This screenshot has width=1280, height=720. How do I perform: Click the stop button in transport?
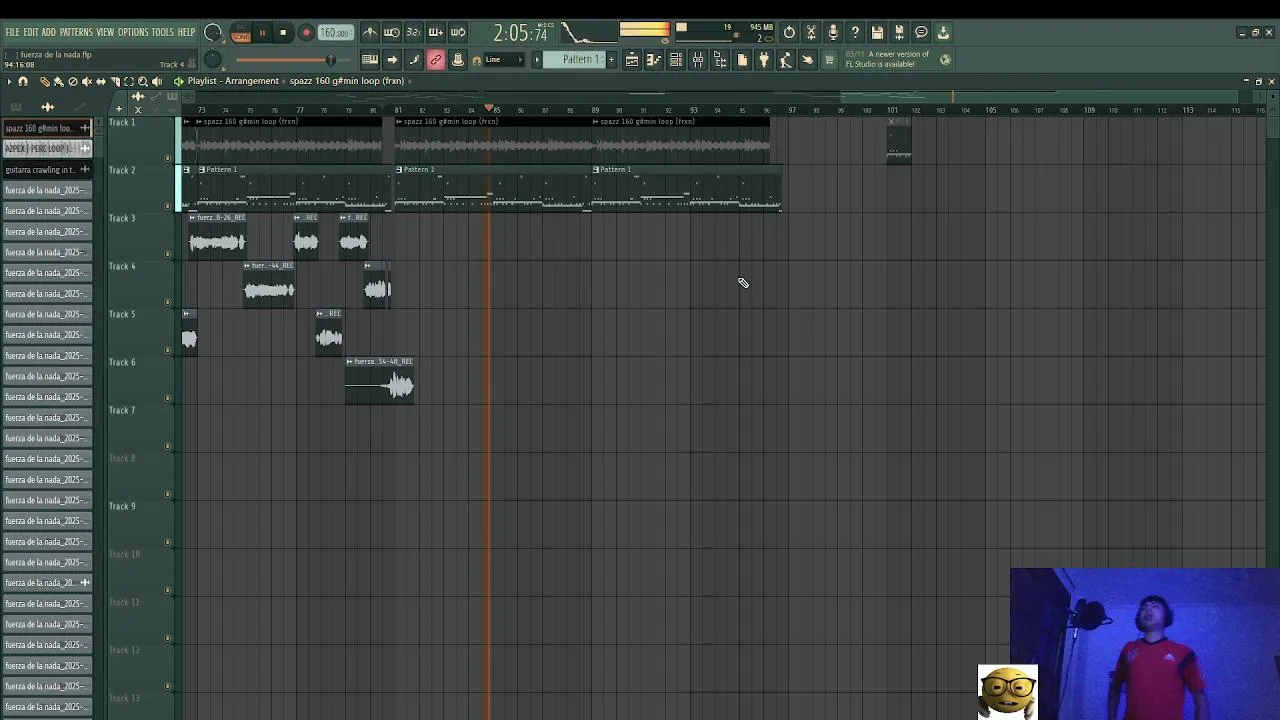(283, 33)
